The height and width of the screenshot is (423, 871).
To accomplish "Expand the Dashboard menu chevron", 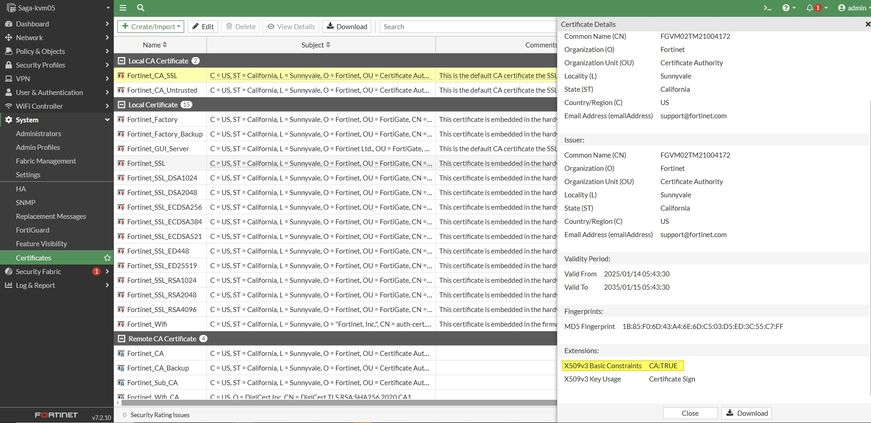I will pyautogui.click(x=107, y=24).
